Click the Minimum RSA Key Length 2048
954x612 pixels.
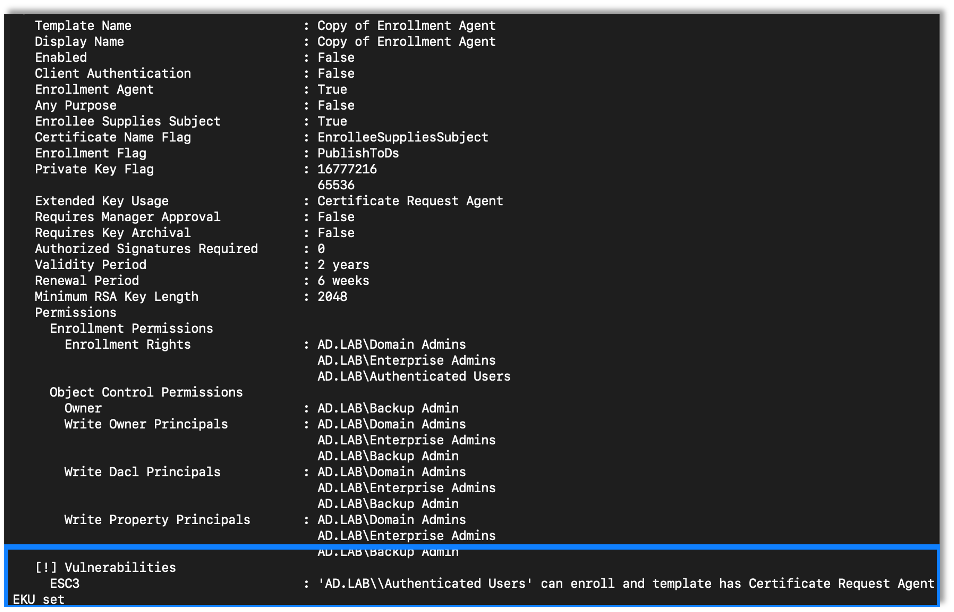332,297
